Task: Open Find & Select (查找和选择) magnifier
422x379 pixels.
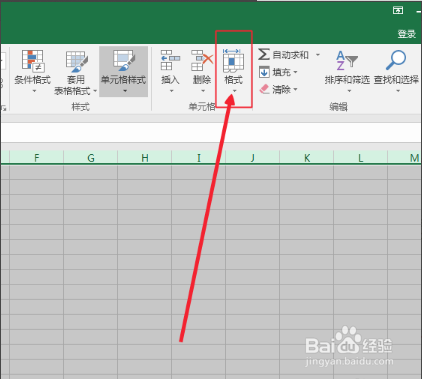Action: [x=396, y=60]
